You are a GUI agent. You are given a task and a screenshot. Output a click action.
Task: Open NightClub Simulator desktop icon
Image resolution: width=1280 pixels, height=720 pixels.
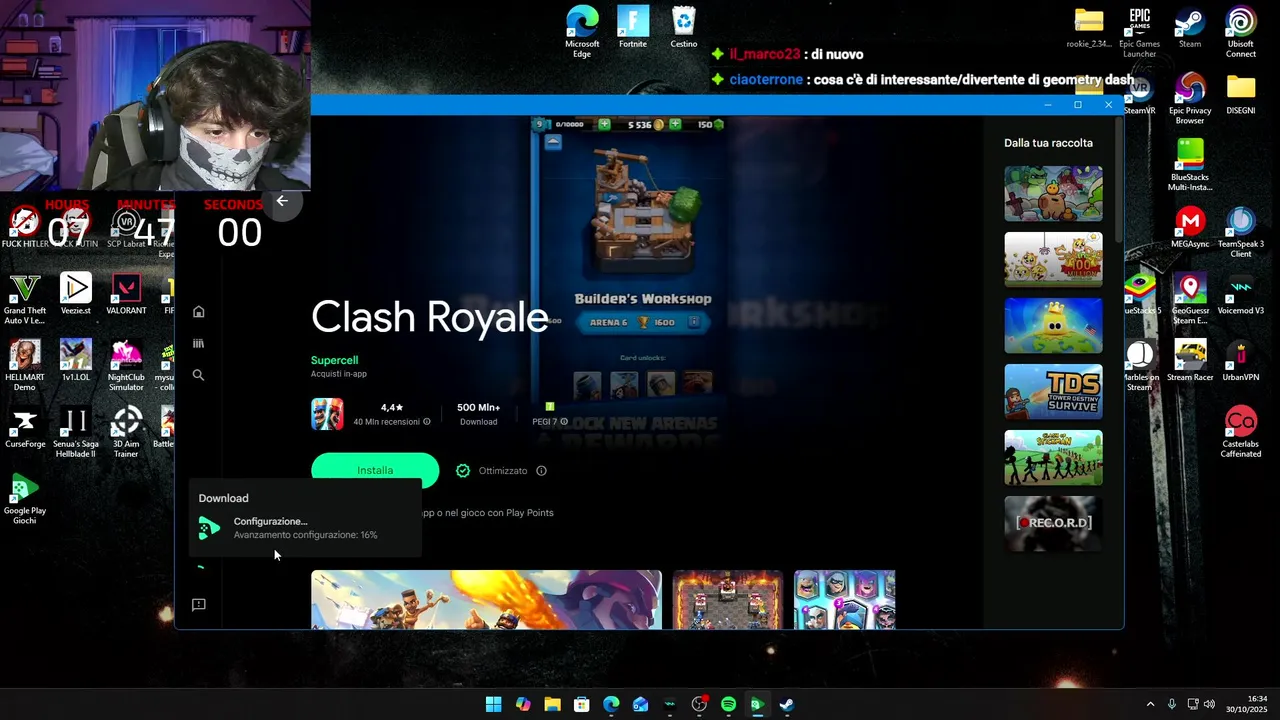tap(126, 365)
